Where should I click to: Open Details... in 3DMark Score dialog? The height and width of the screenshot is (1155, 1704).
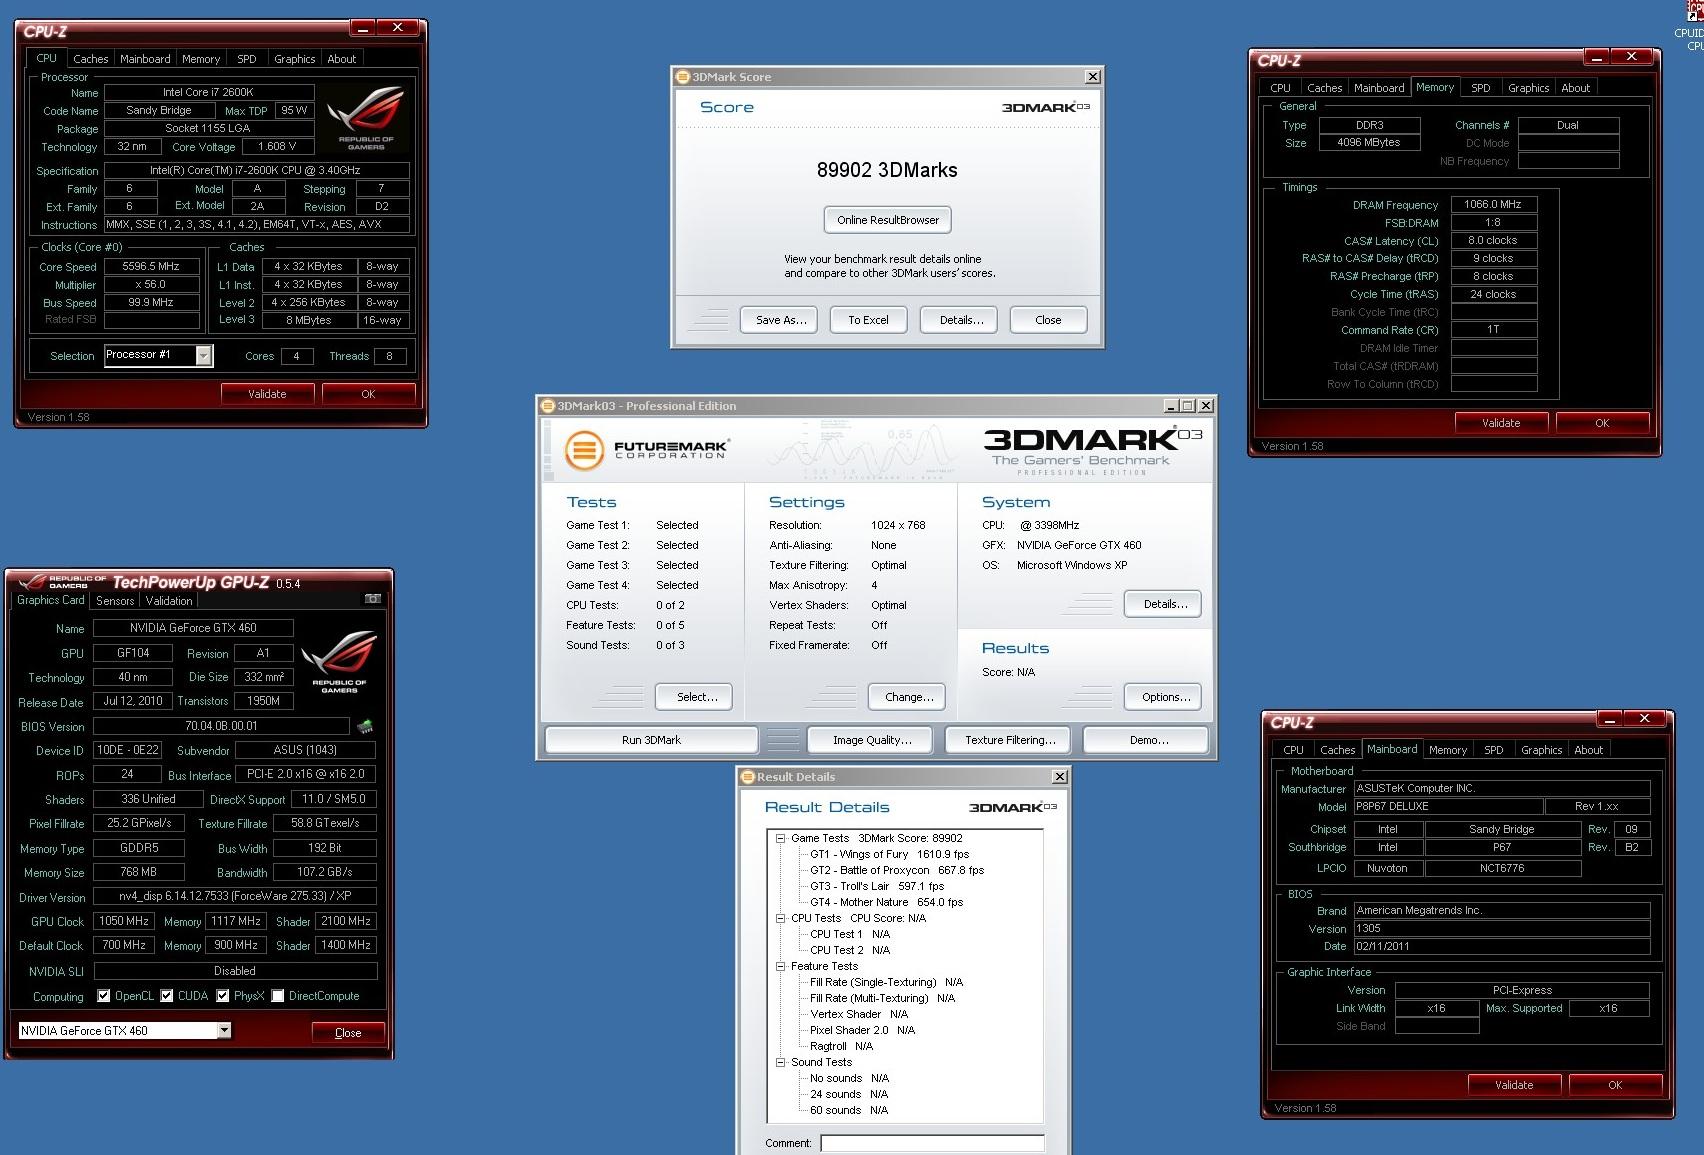961,320
